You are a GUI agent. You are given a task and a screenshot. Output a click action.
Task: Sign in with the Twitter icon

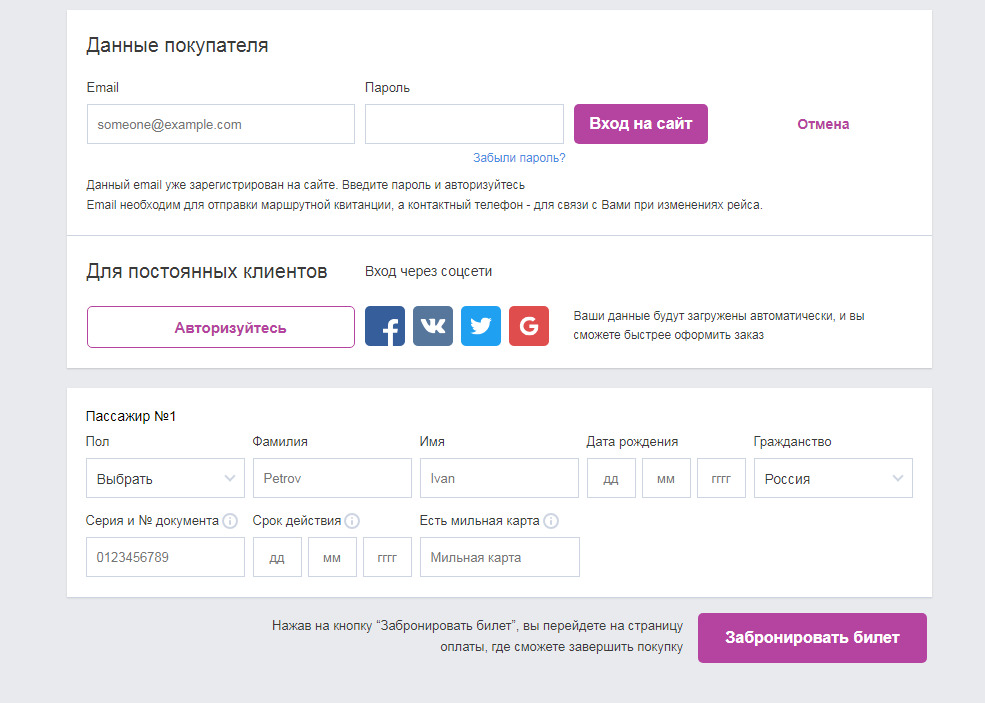tap(481, 326)
